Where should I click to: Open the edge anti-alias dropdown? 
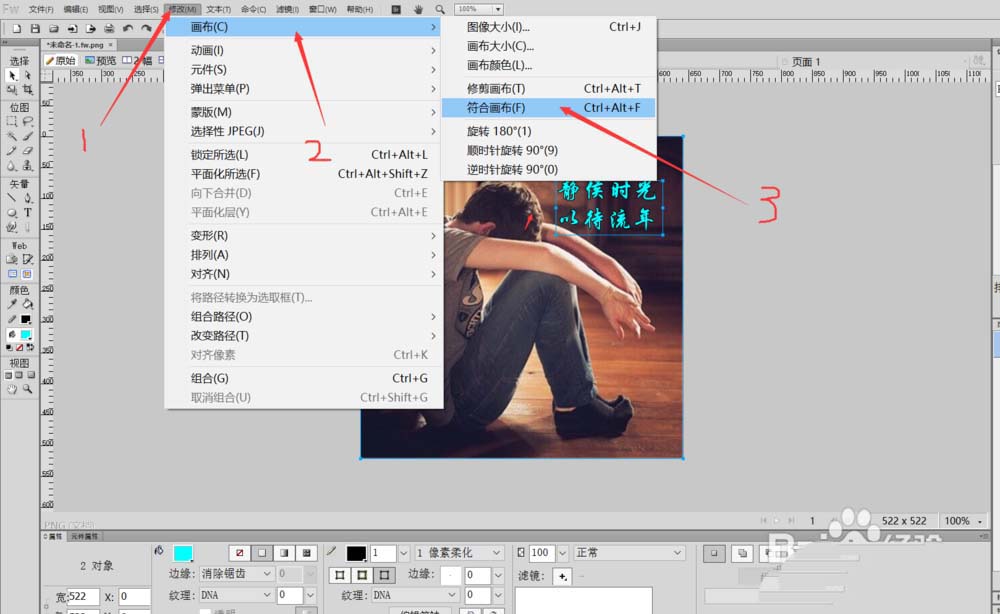pos(237,574)
